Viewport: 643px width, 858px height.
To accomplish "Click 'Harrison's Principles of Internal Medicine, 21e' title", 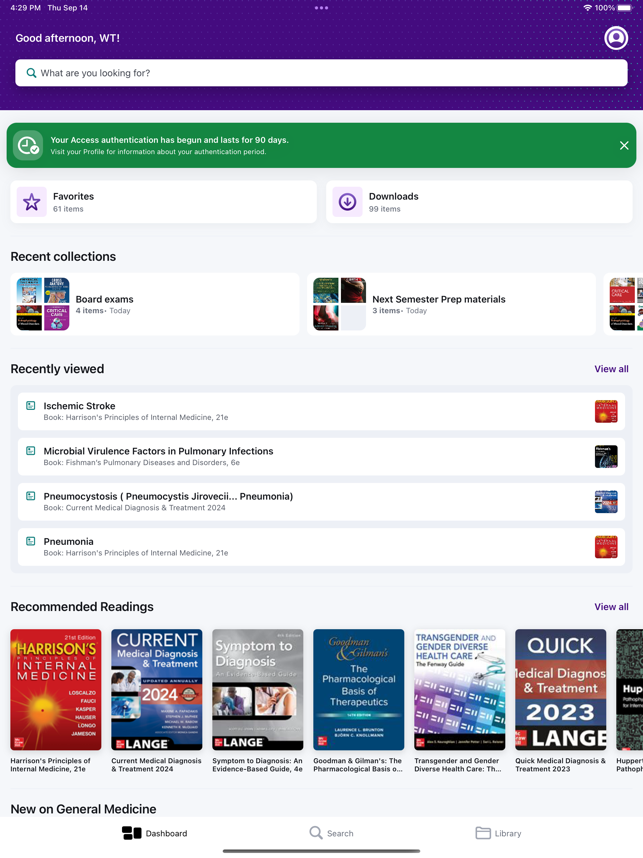I will (50, 764).
